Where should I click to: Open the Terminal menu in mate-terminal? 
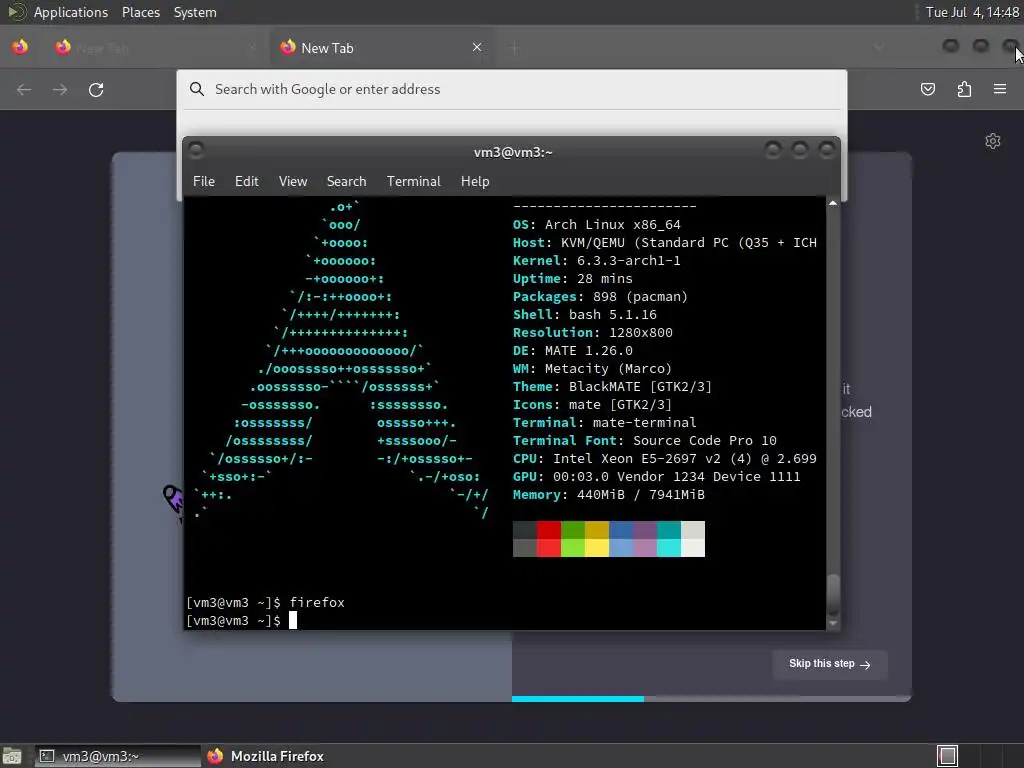tap(413, 182)
